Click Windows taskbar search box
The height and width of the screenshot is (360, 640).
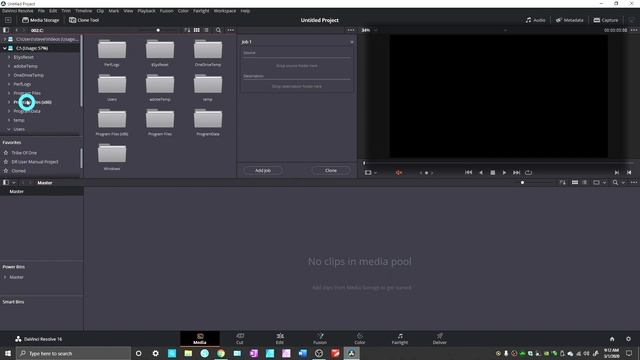(x=73, y=353)
